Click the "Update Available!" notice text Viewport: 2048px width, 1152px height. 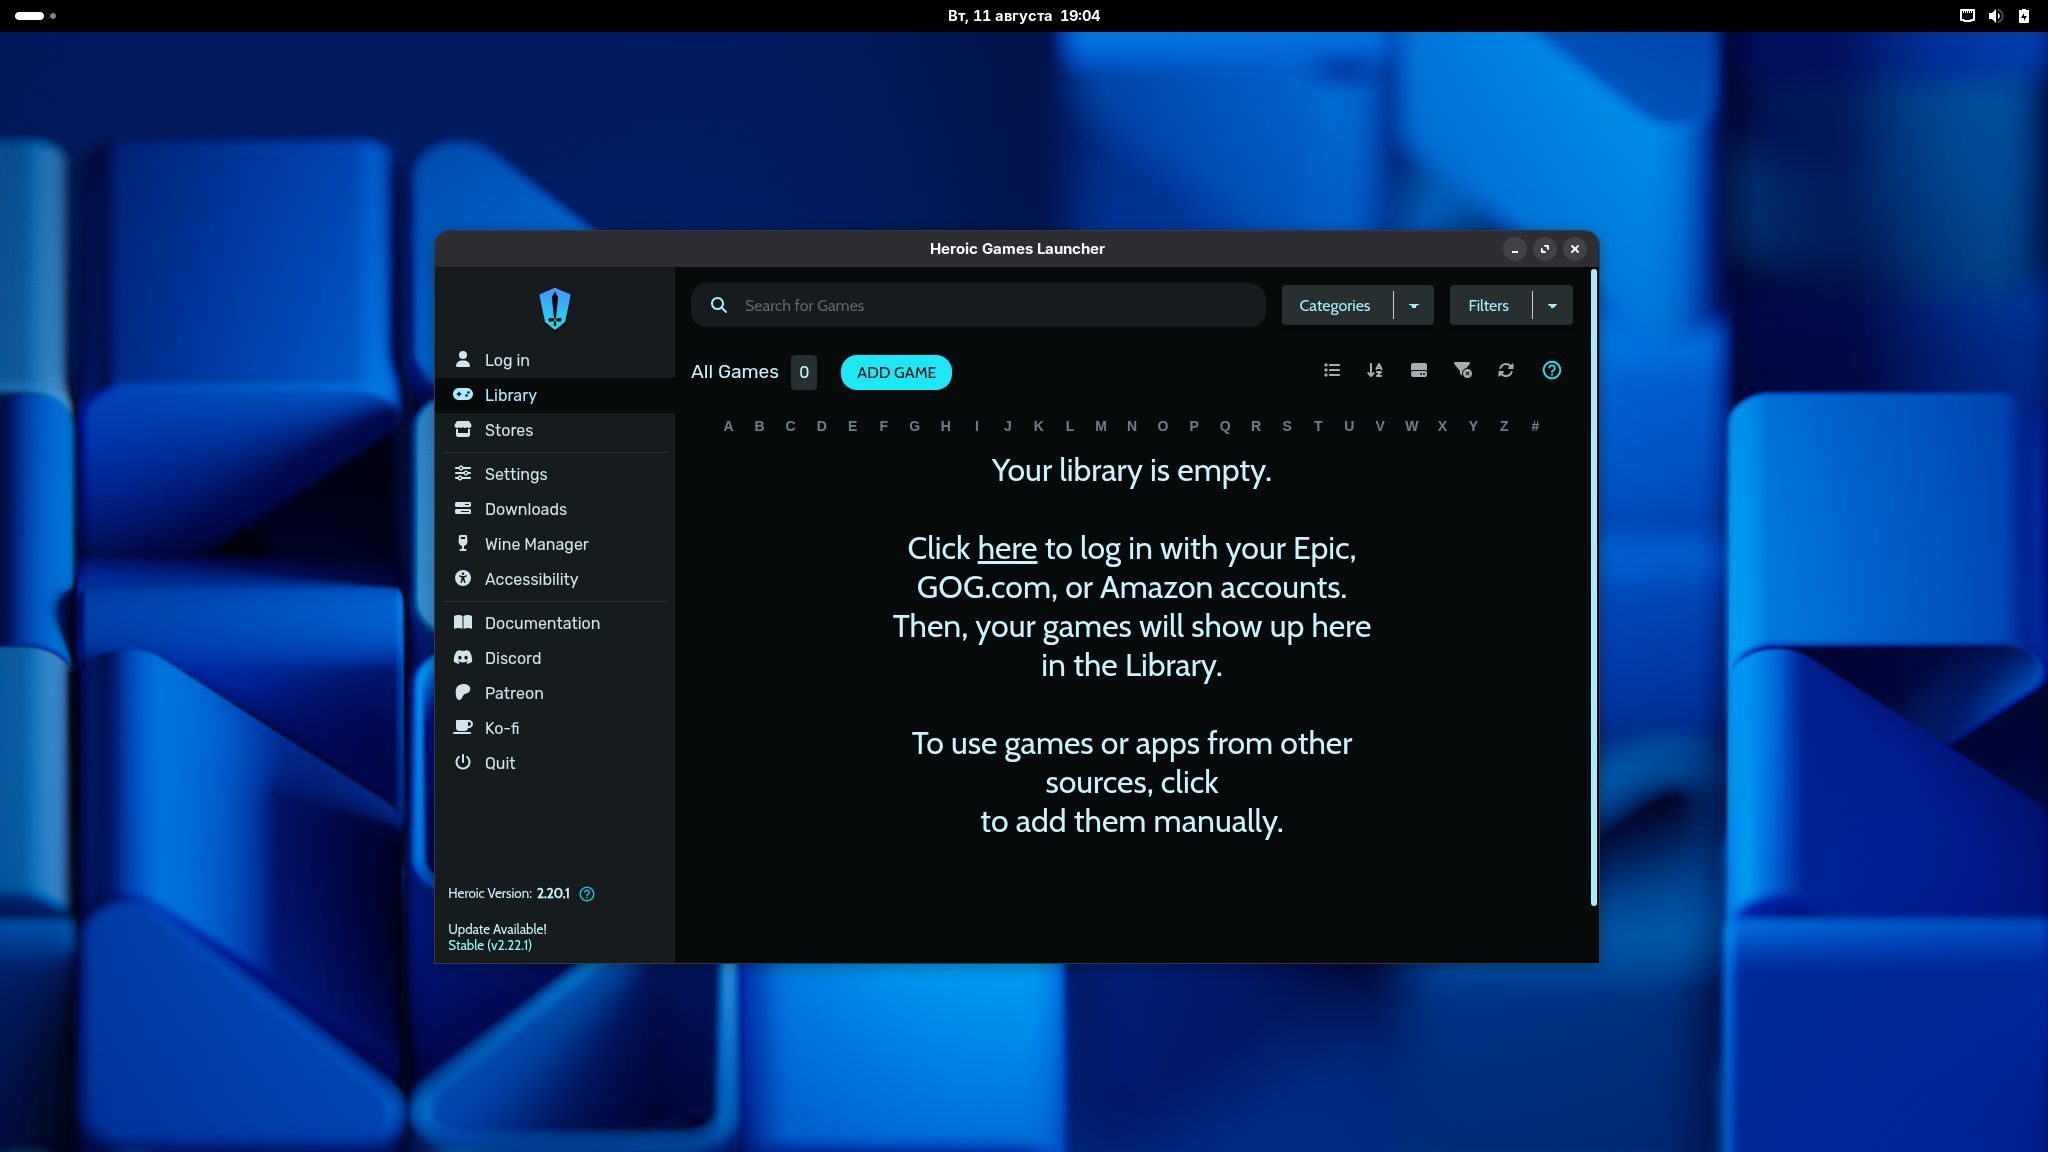pyautogui.click(x=497, y=929)
